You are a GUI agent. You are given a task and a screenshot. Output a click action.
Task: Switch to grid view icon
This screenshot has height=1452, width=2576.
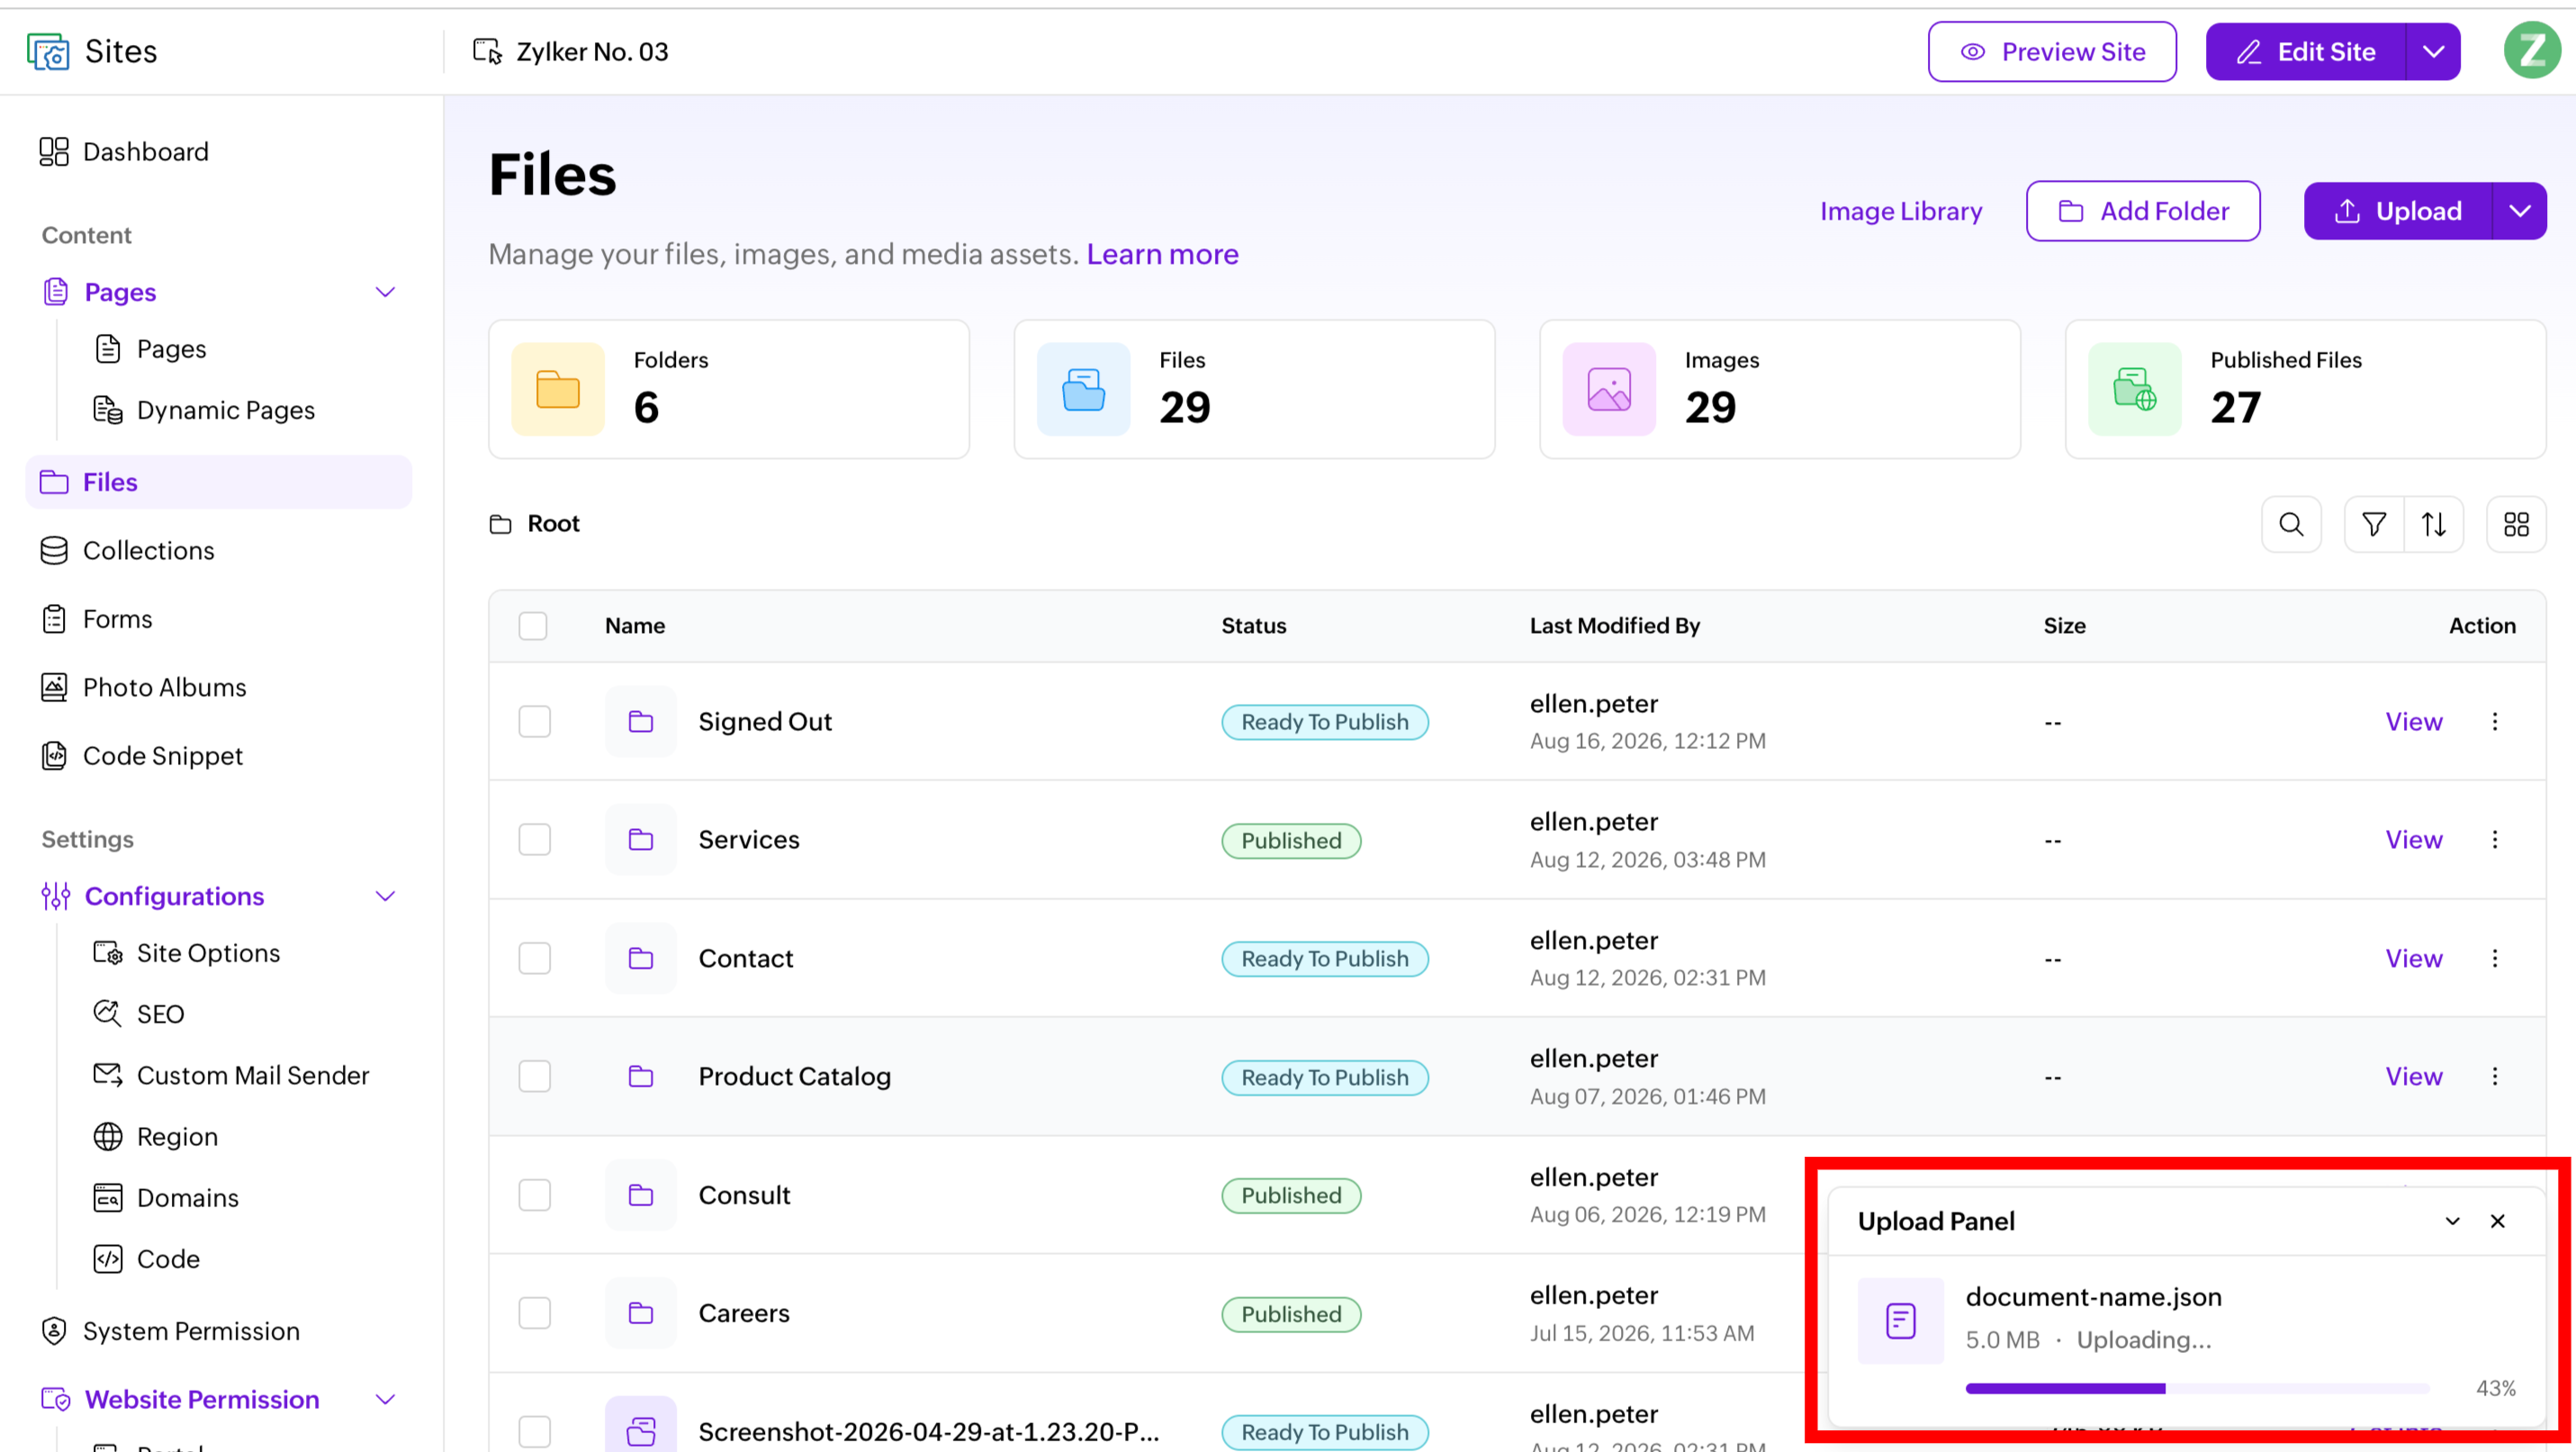coord(2516,524)
